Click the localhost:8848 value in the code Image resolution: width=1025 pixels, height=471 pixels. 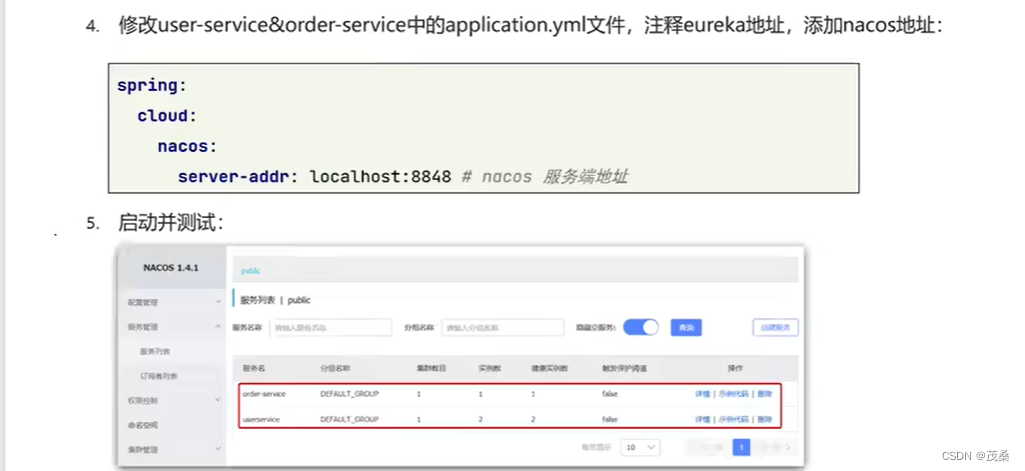[380, 176]
